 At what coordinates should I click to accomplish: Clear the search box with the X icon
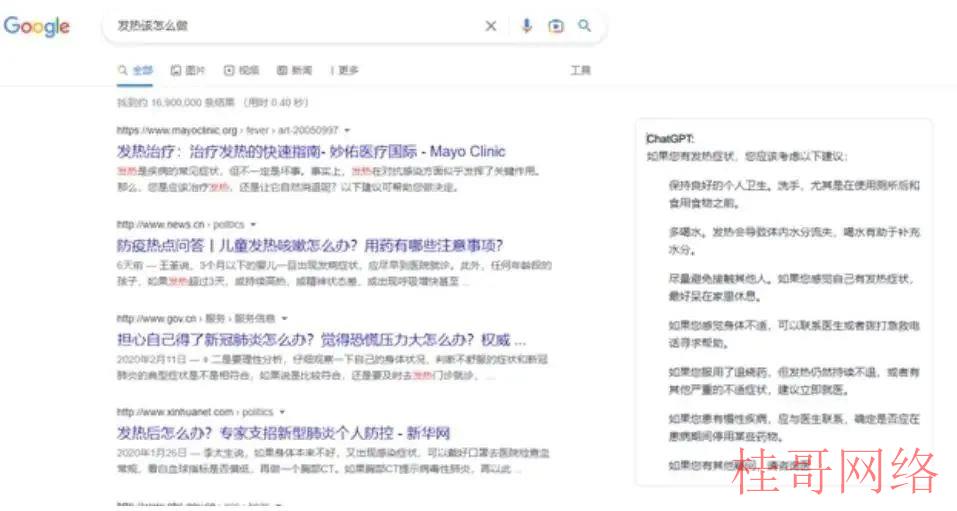click(491, 26)
